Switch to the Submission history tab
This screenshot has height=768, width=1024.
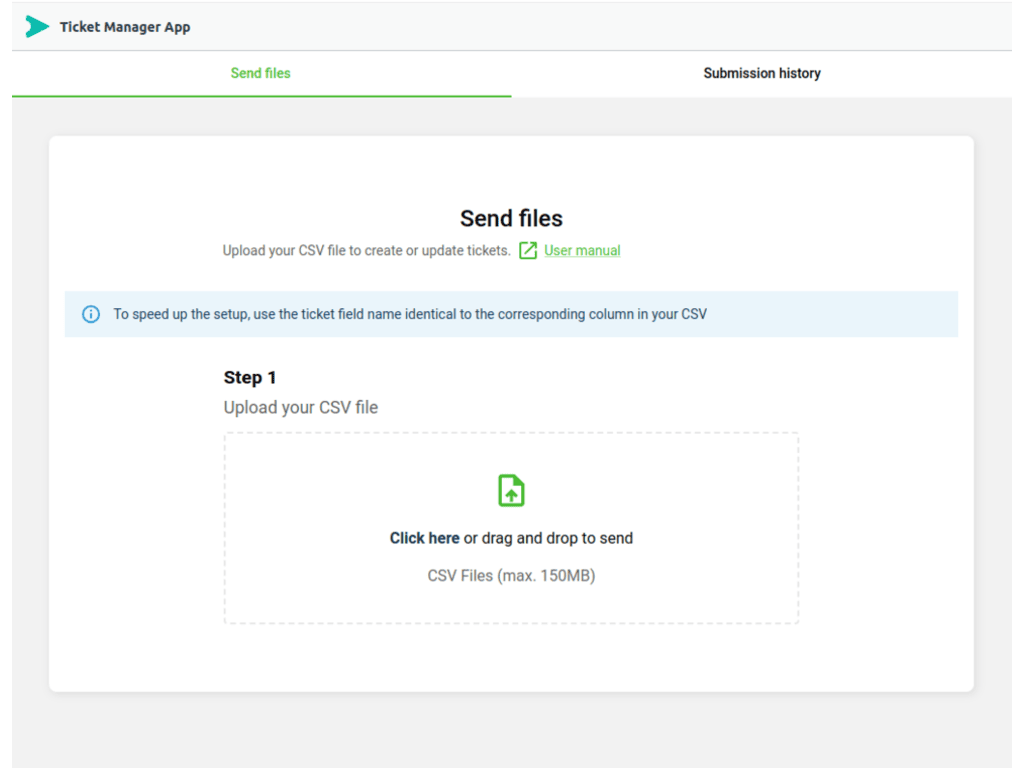(762, 73)
